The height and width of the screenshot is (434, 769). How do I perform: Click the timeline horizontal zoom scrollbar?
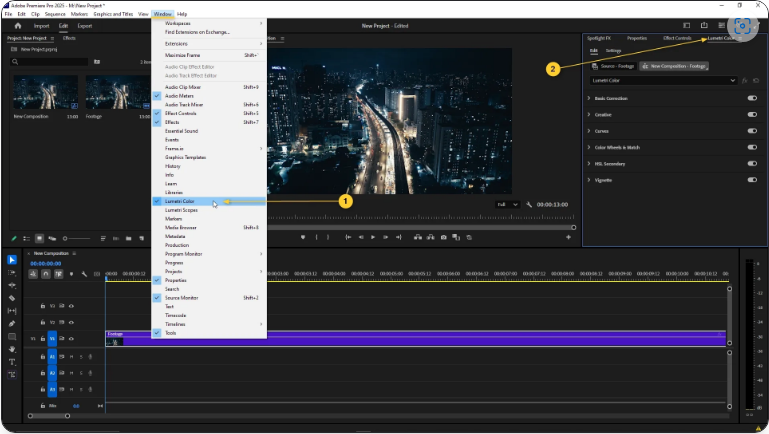point(49,416)
